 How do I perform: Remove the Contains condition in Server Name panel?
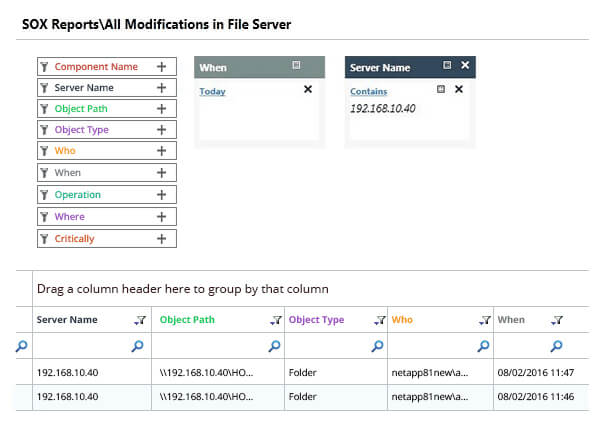tap(459, 89)
